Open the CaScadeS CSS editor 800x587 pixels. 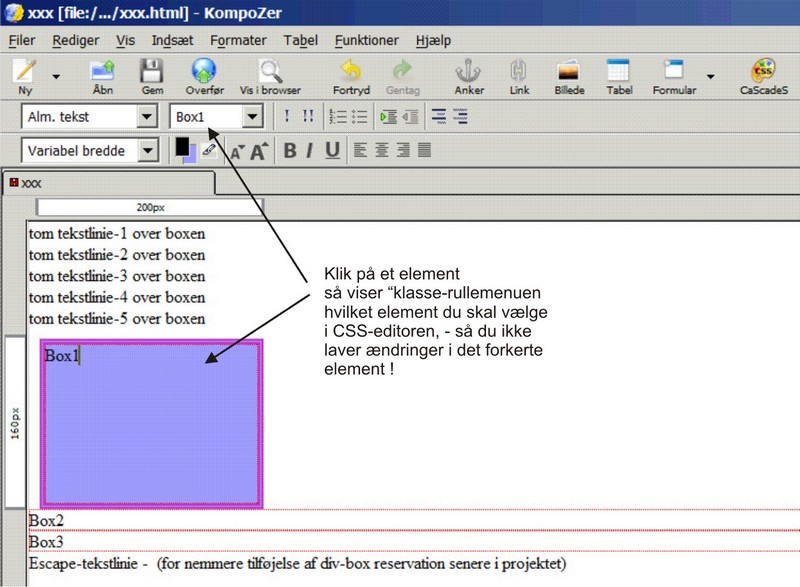pyautogui.click(x=764, y=73)
